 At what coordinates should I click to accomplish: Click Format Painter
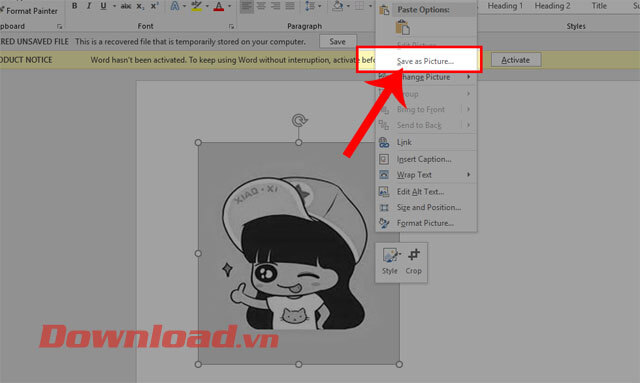(29, 11)
